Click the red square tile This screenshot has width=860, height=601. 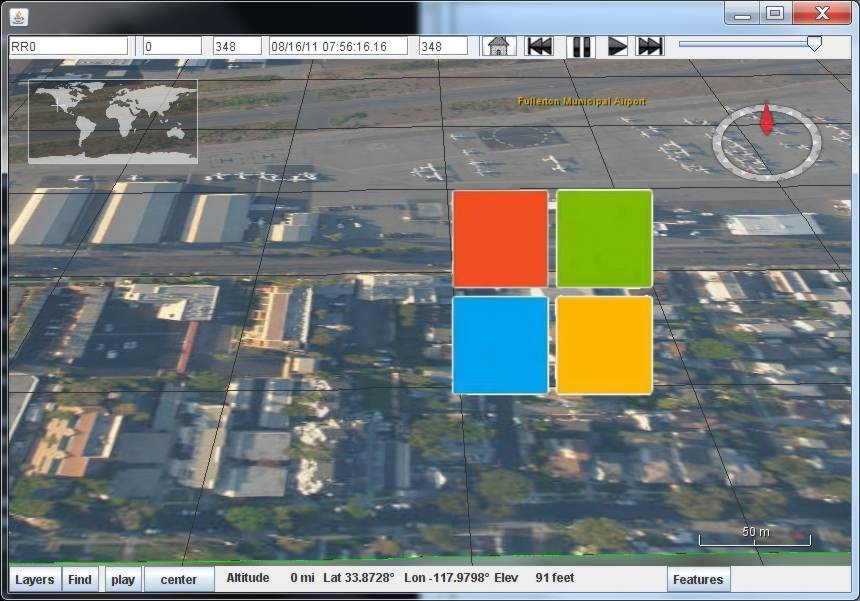click(500, 239)
